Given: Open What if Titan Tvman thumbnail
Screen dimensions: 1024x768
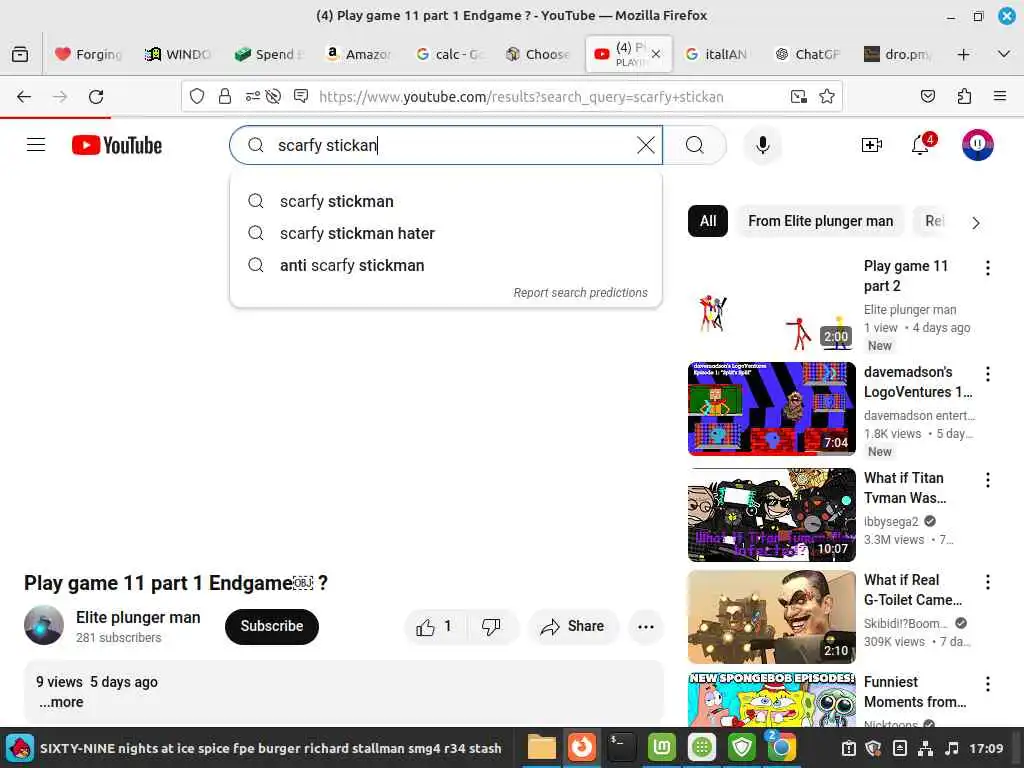Looking at the screenshot, I should coord(771,515).
